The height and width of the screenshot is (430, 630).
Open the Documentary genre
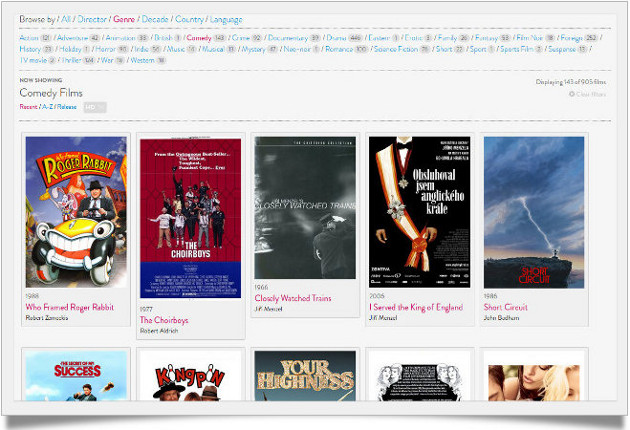coord(288,38)
